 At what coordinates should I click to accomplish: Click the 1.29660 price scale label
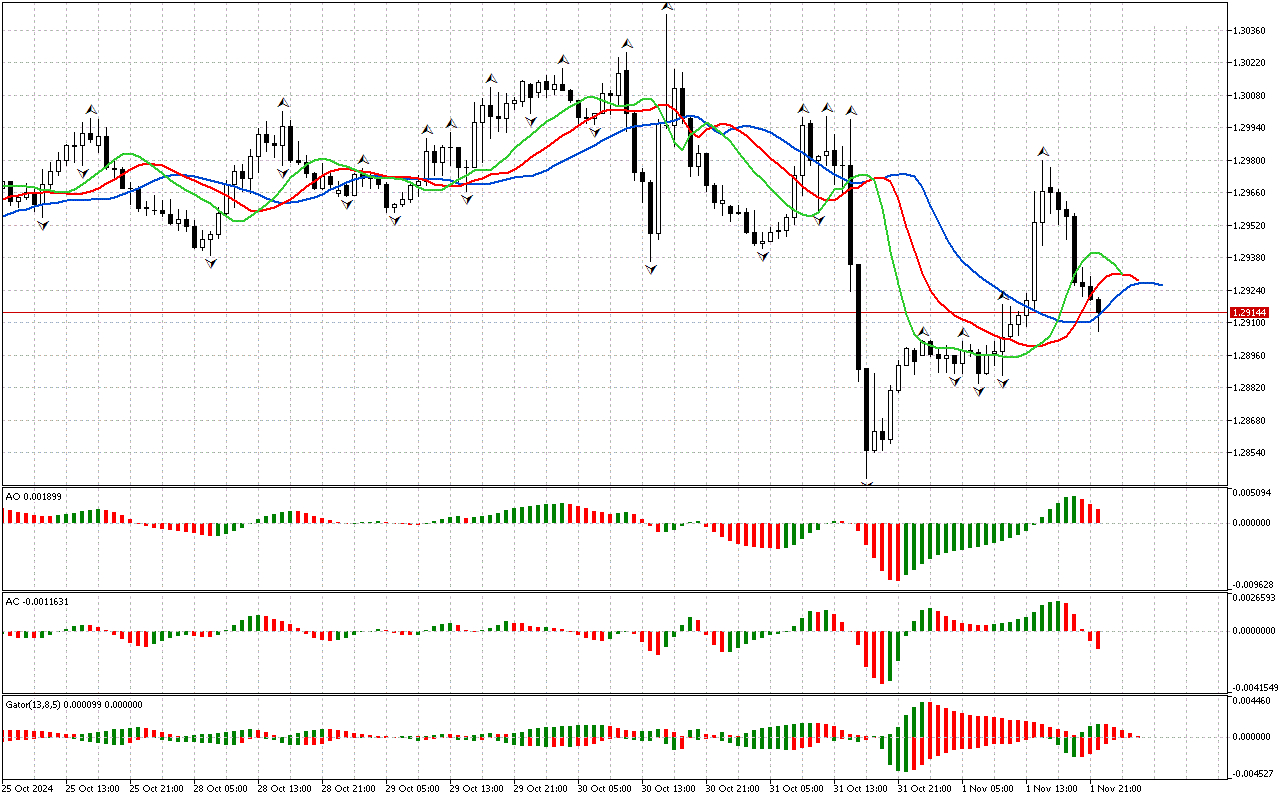(1249, 193)
